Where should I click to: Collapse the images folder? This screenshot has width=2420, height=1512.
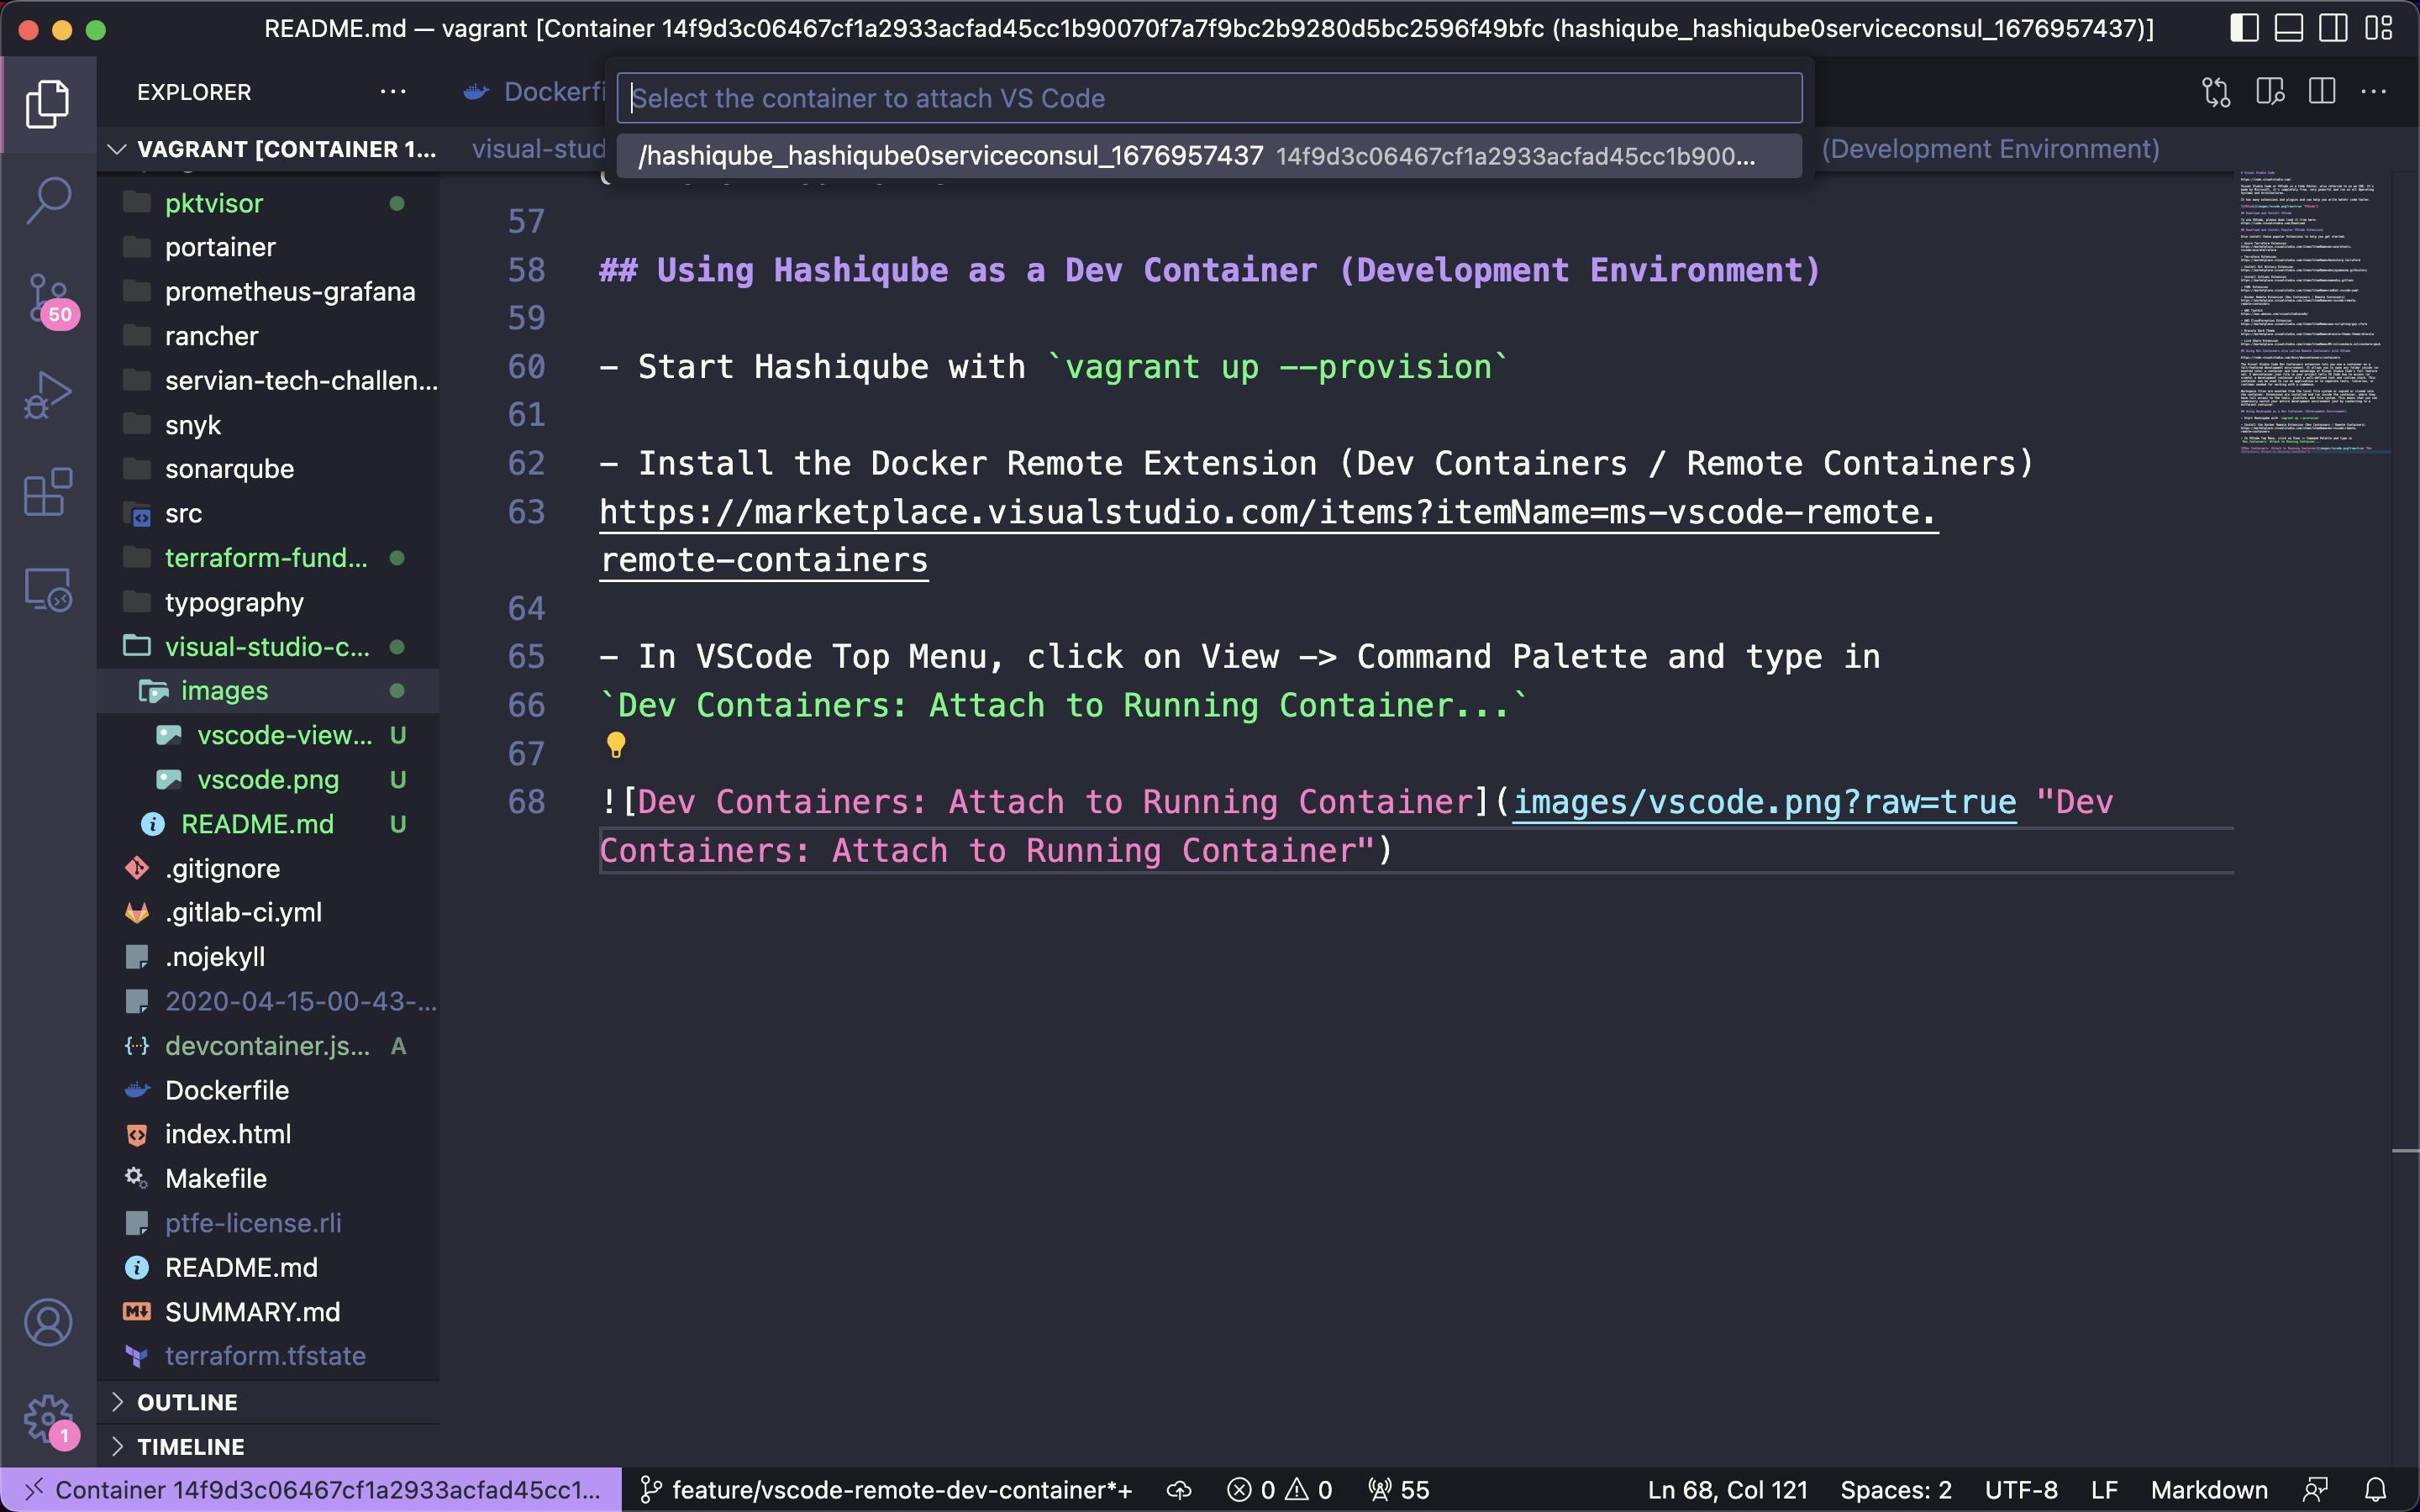(x=268, y=691)
